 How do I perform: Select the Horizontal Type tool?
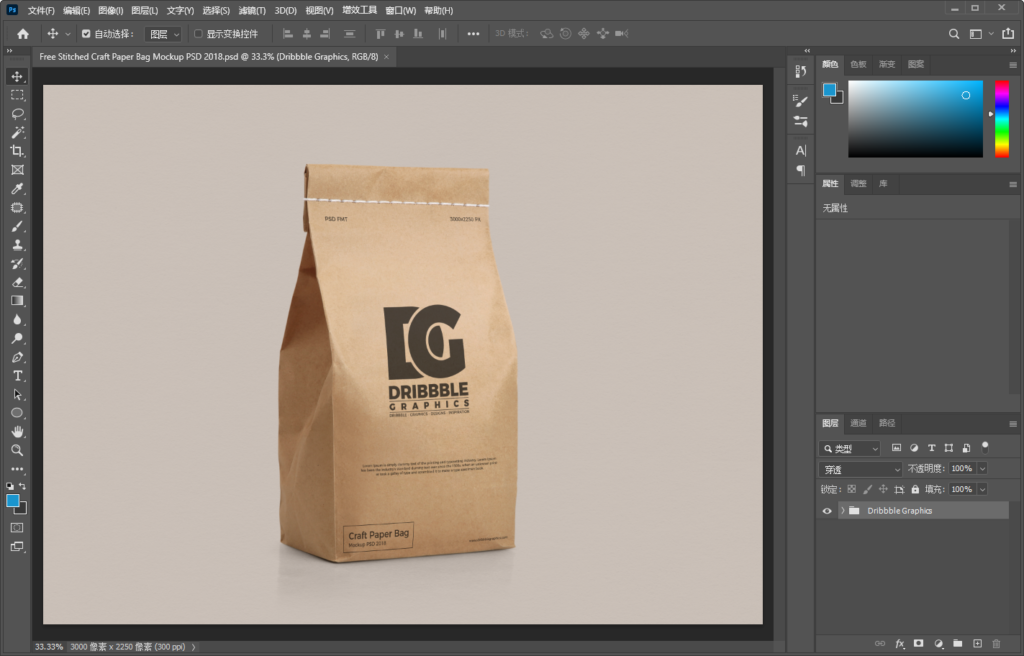click(17, 376)
